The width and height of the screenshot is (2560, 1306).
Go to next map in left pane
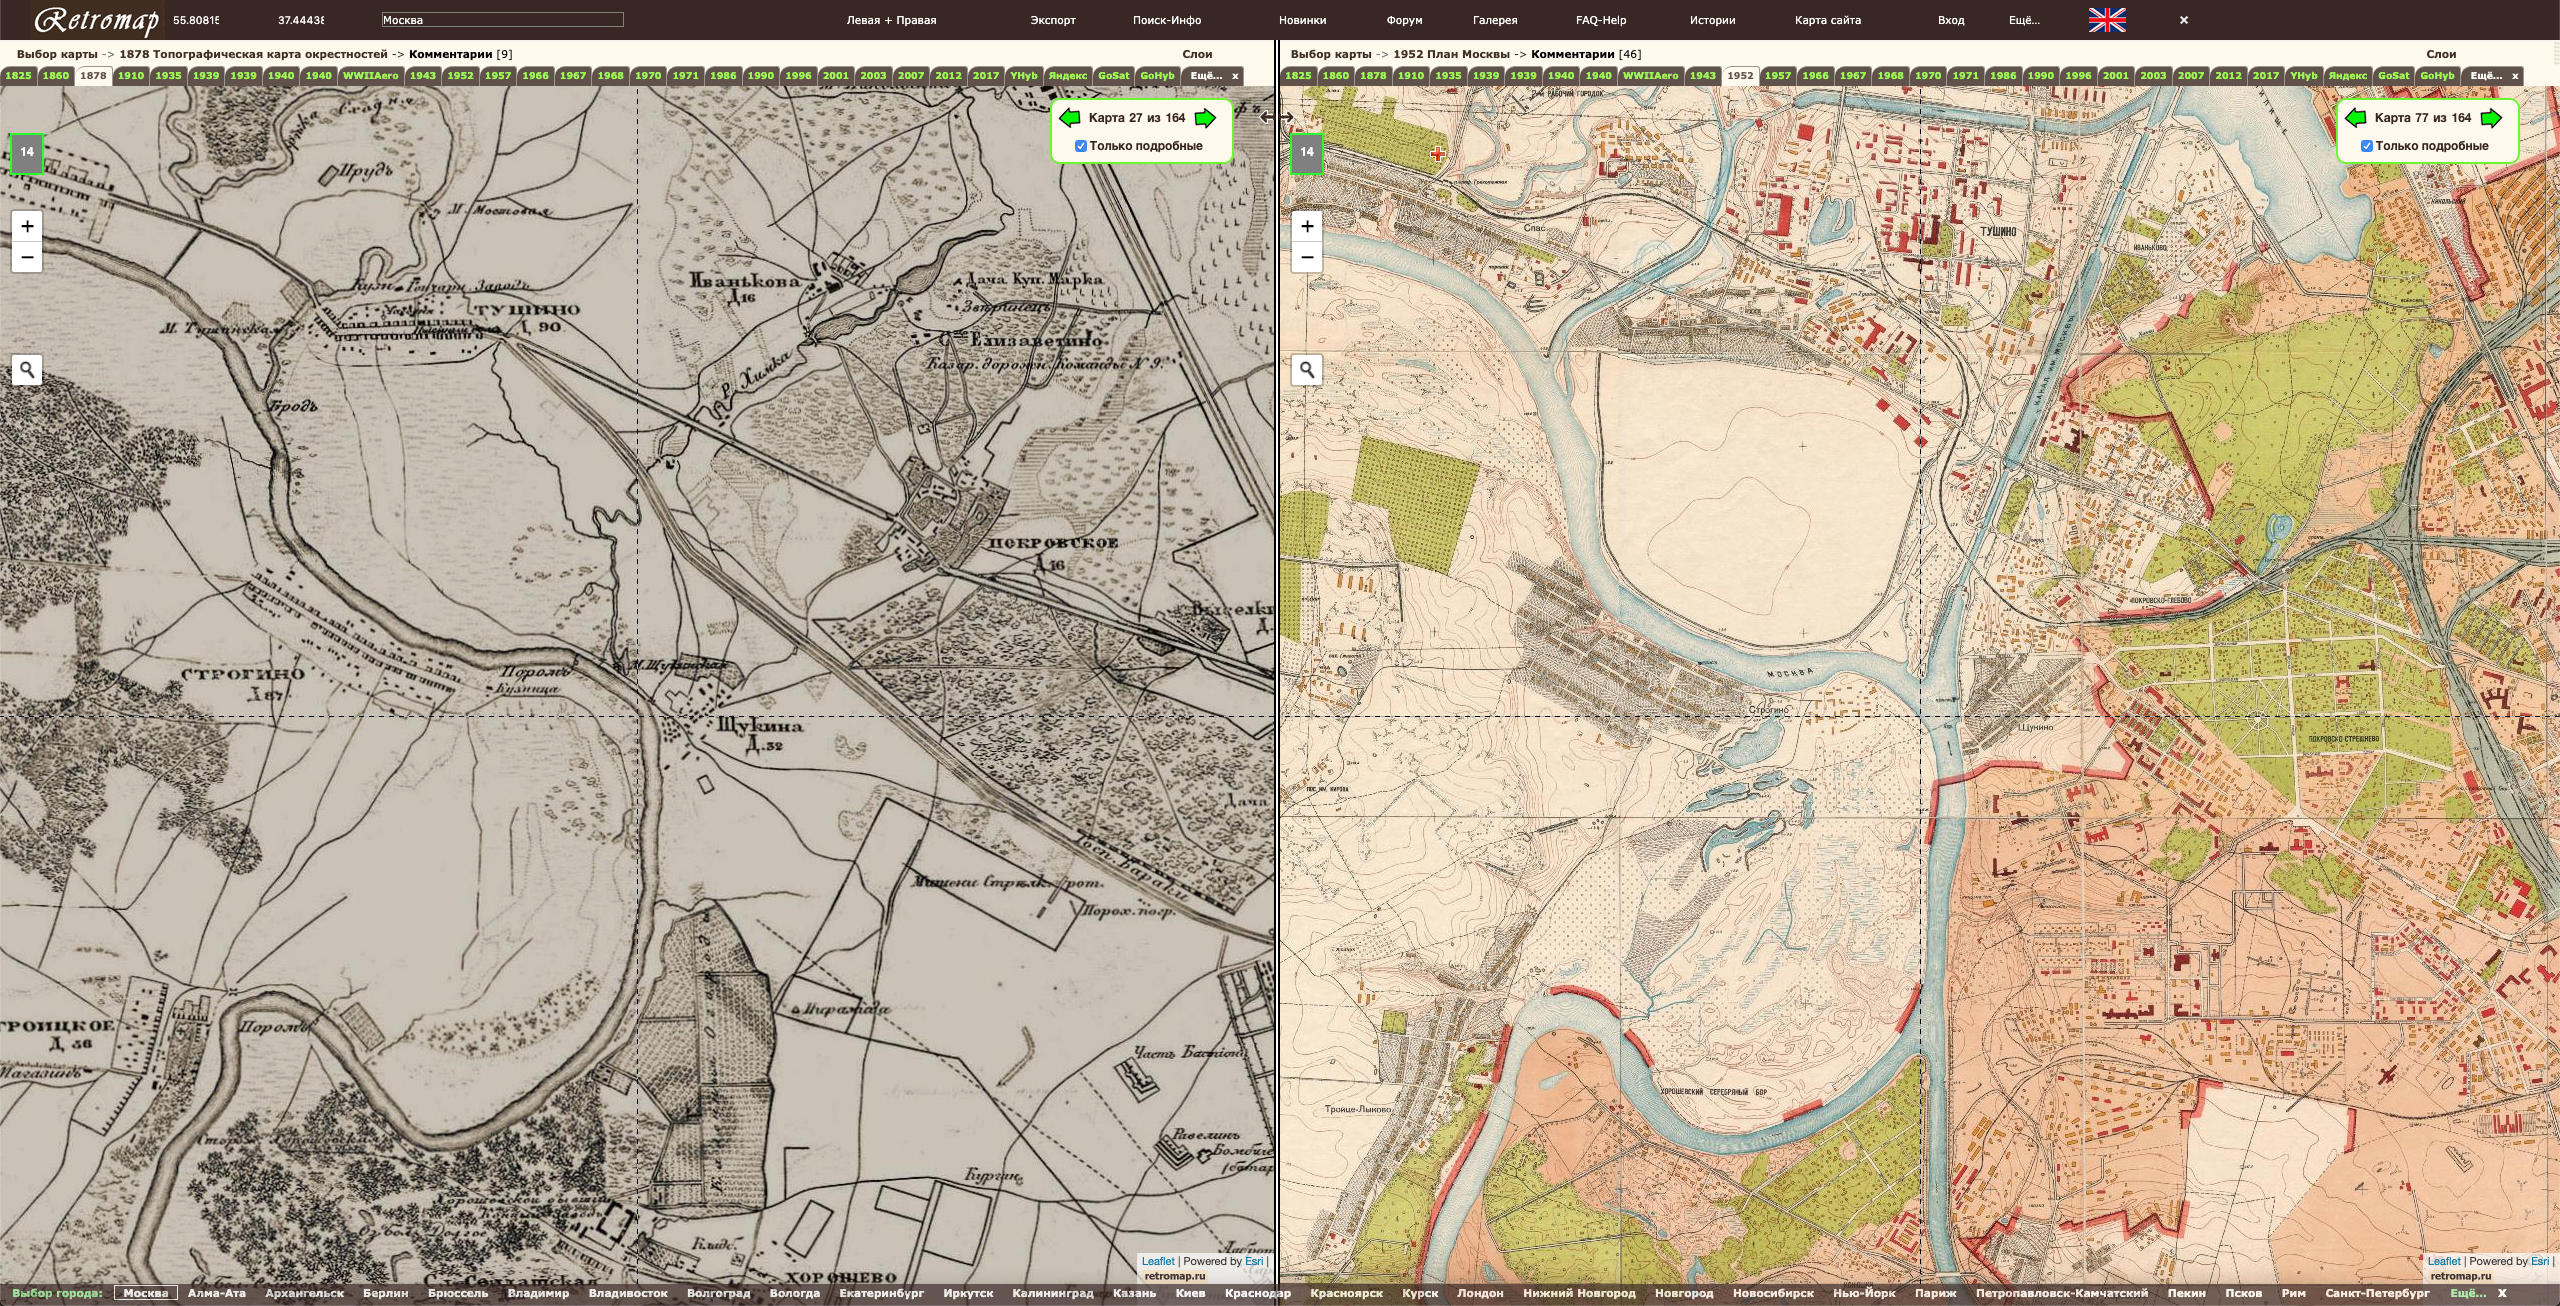1206,118
